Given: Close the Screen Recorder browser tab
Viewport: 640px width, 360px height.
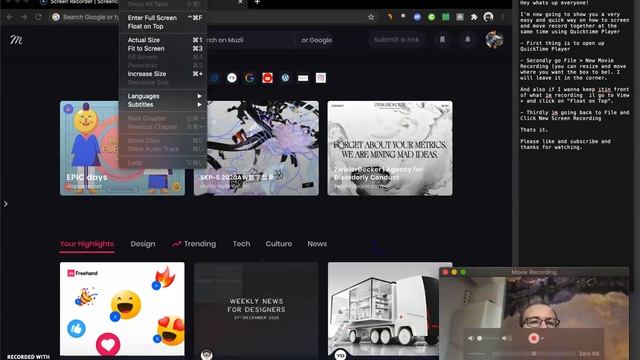Looking at the screenshot, I should 240,2.
